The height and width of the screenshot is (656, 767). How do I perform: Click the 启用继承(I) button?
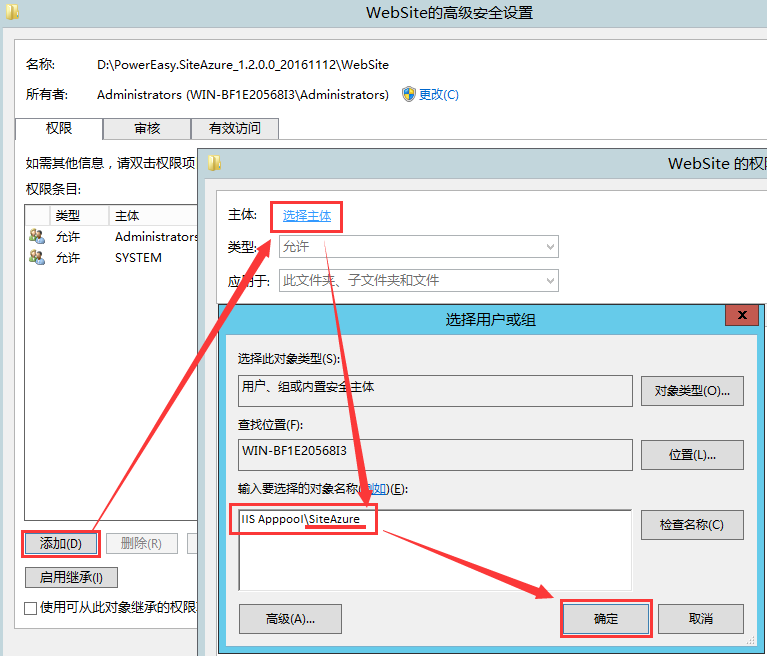(x=71, y=577)
